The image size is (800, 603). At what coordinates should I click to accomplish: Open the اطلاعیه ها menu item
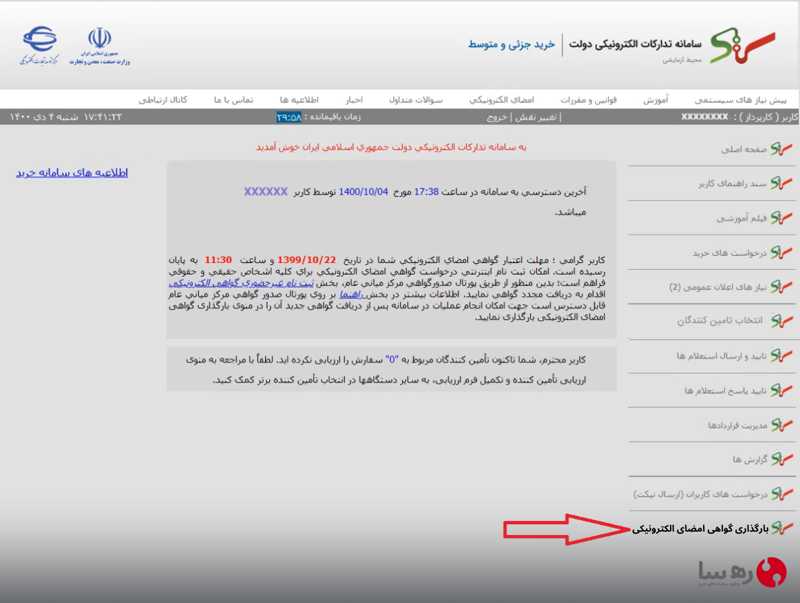[299, 100]
